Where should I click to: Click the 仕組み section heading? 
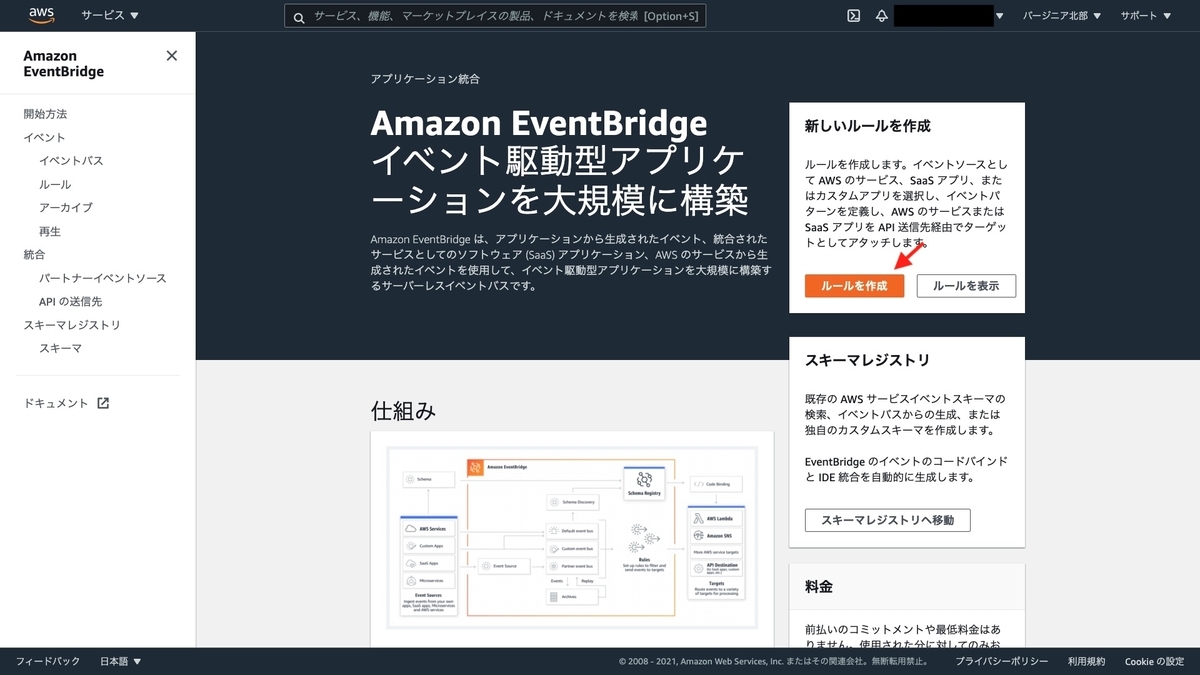point(403,411)
